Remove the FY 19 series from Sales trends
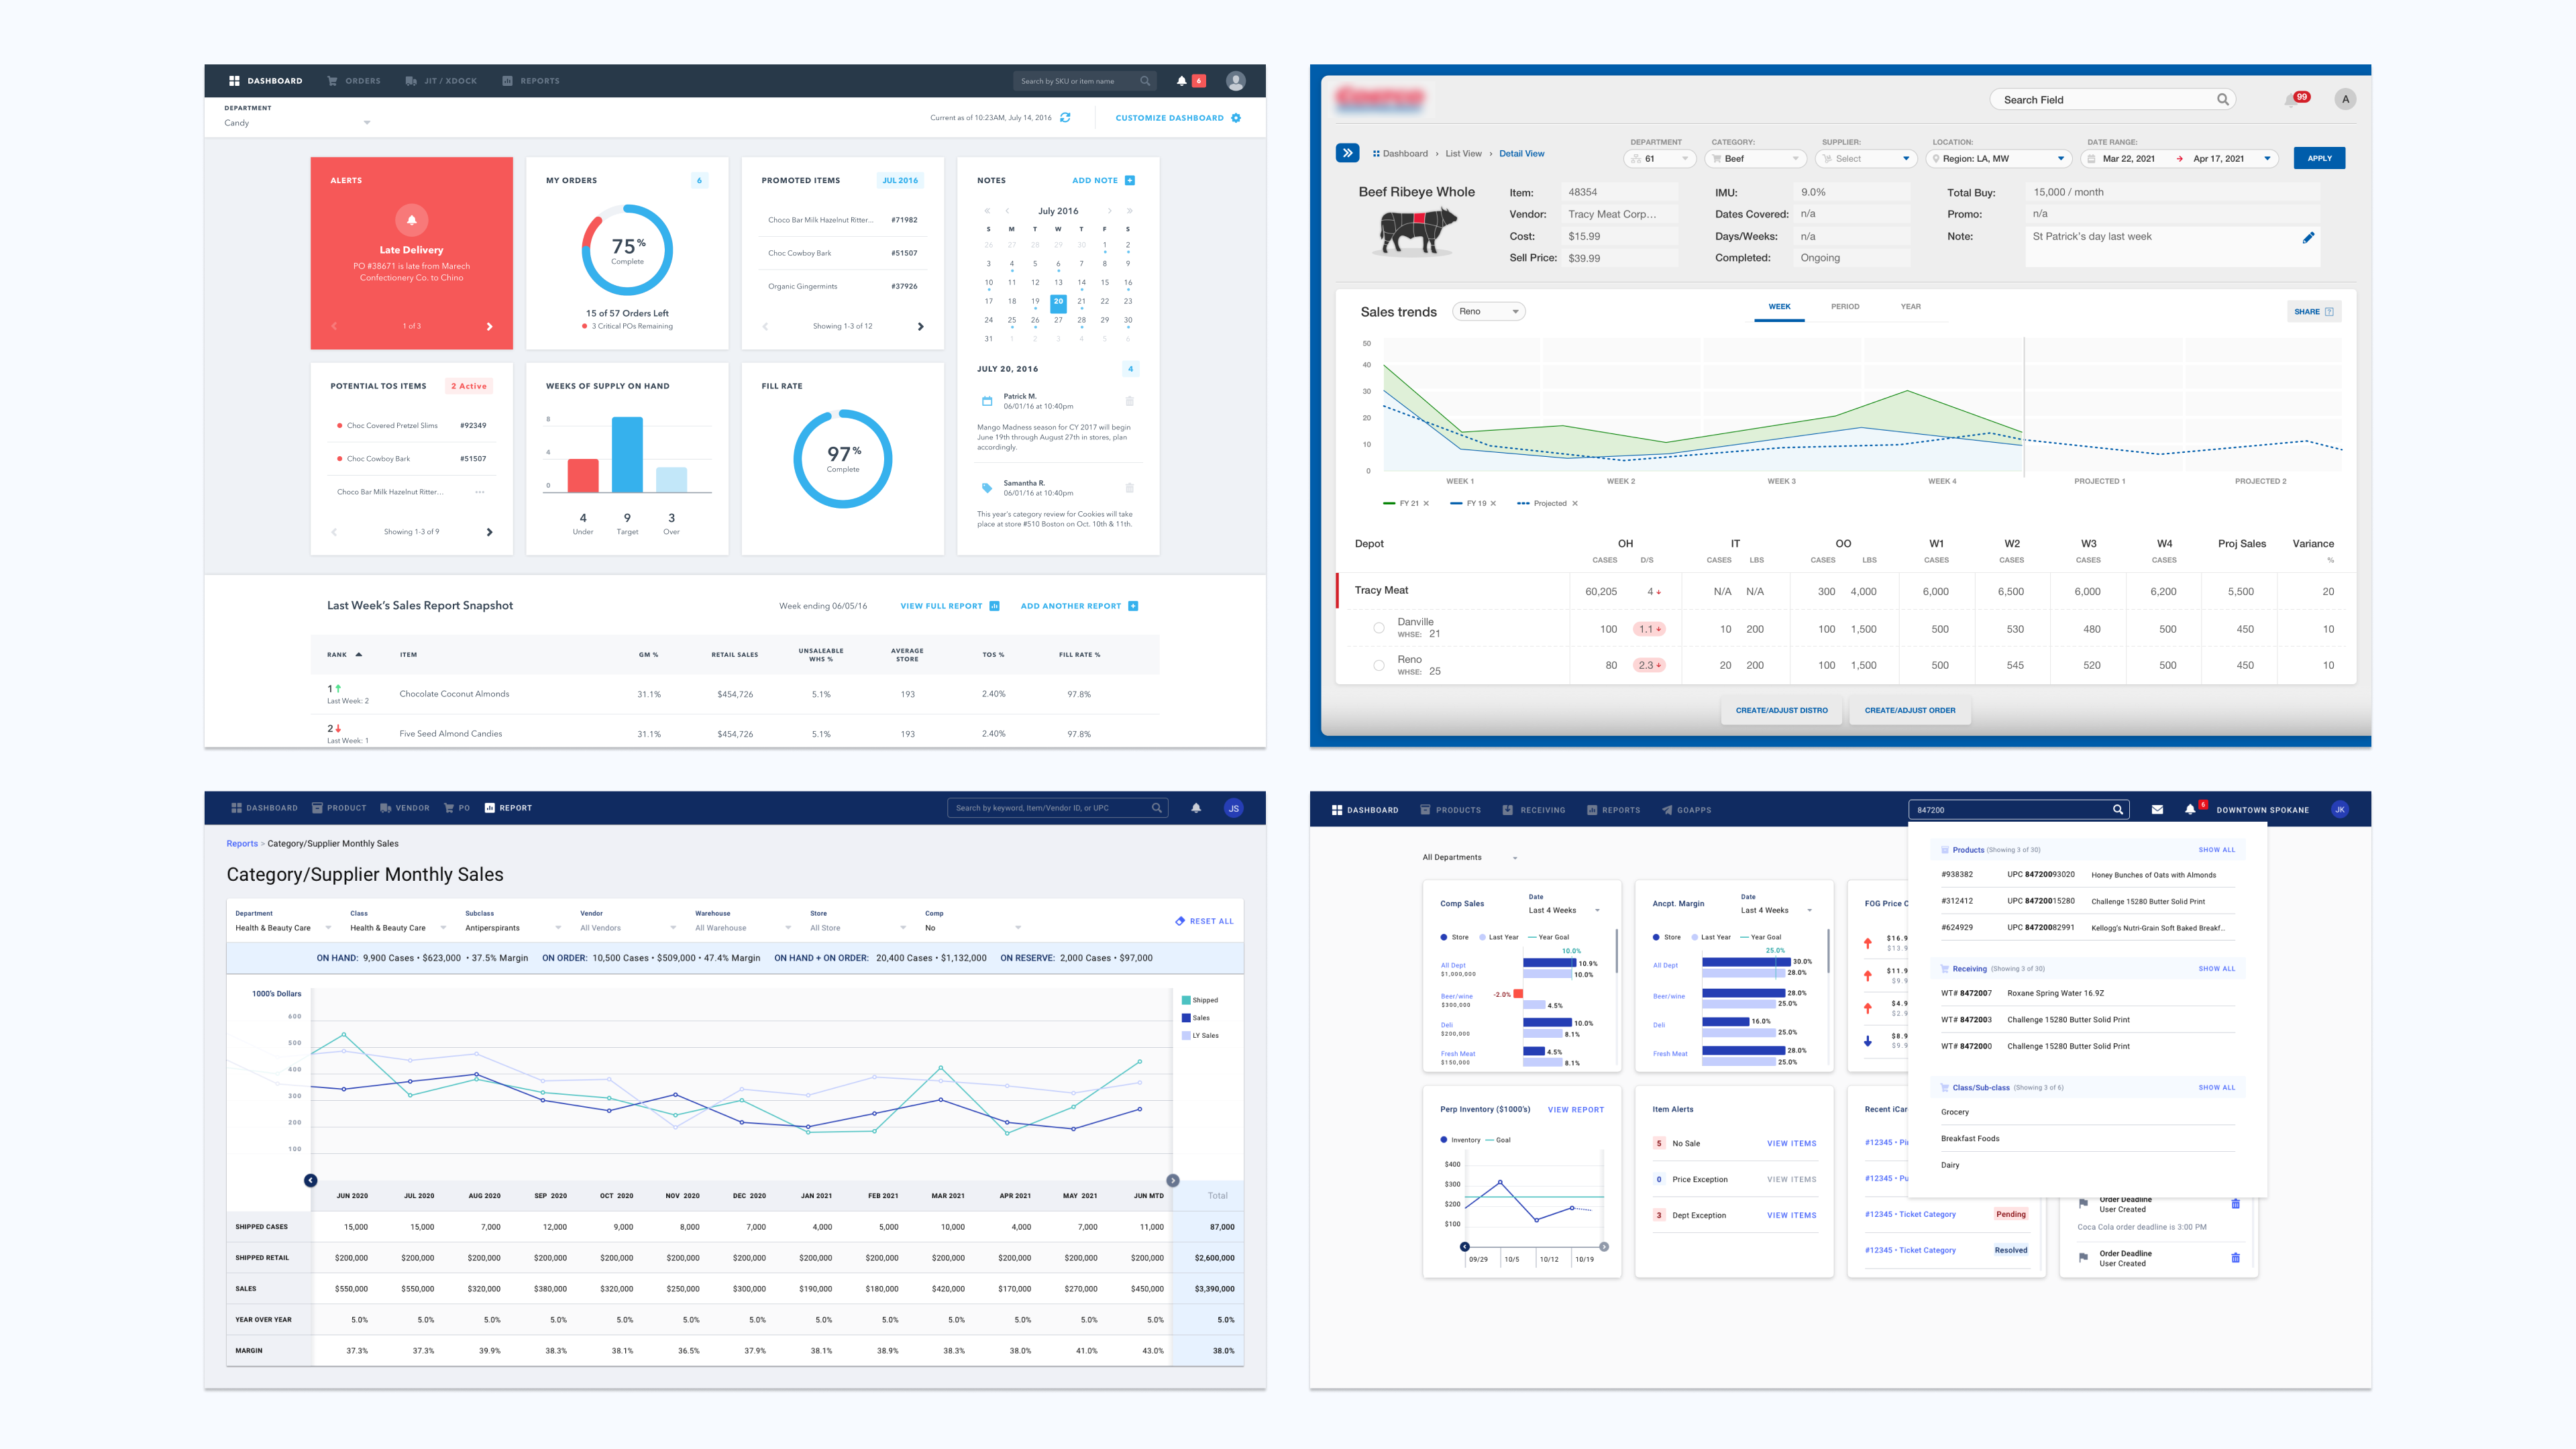Screen dimensions: 2576x1449 (x=1493, y=503)
